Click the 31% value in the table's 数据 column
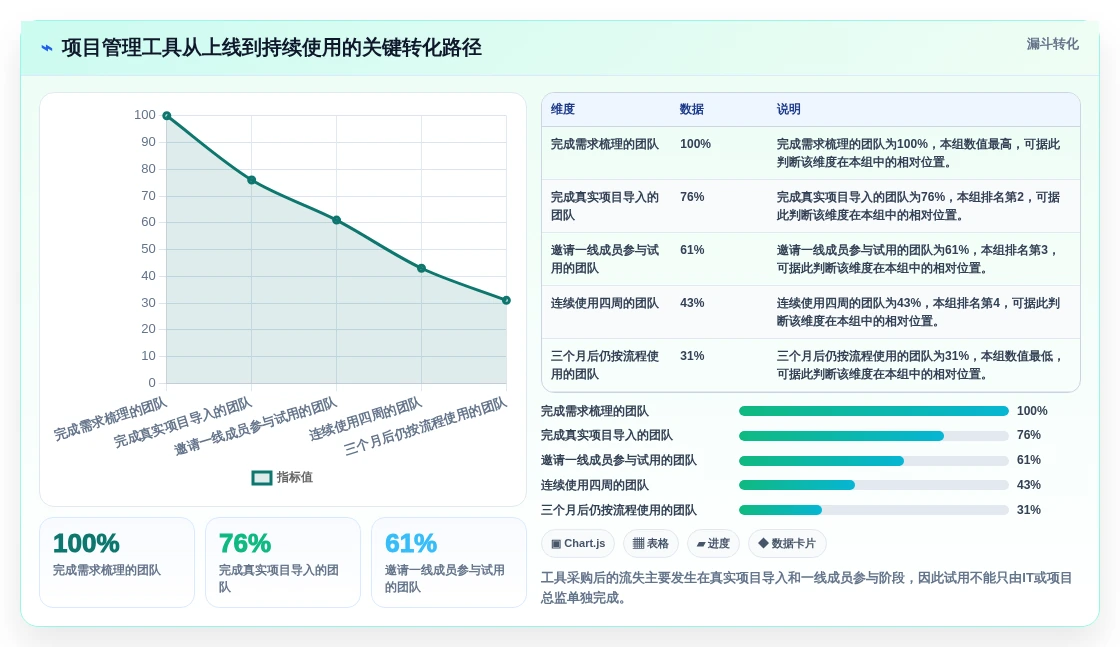Image resolution: width=1120 pixels, height=647 pixels. (x=691, y=356)
